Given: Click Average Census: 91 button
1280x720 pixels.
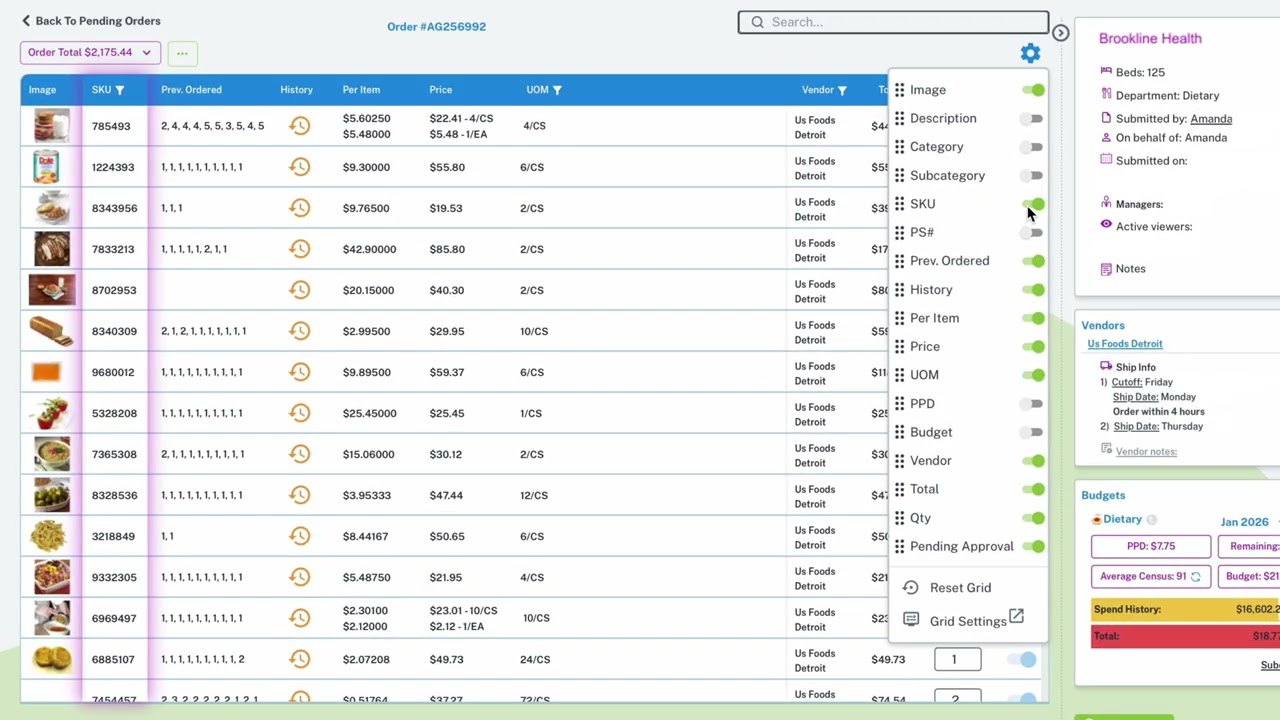Looking at the screenshot, I should click(1151, 577).
